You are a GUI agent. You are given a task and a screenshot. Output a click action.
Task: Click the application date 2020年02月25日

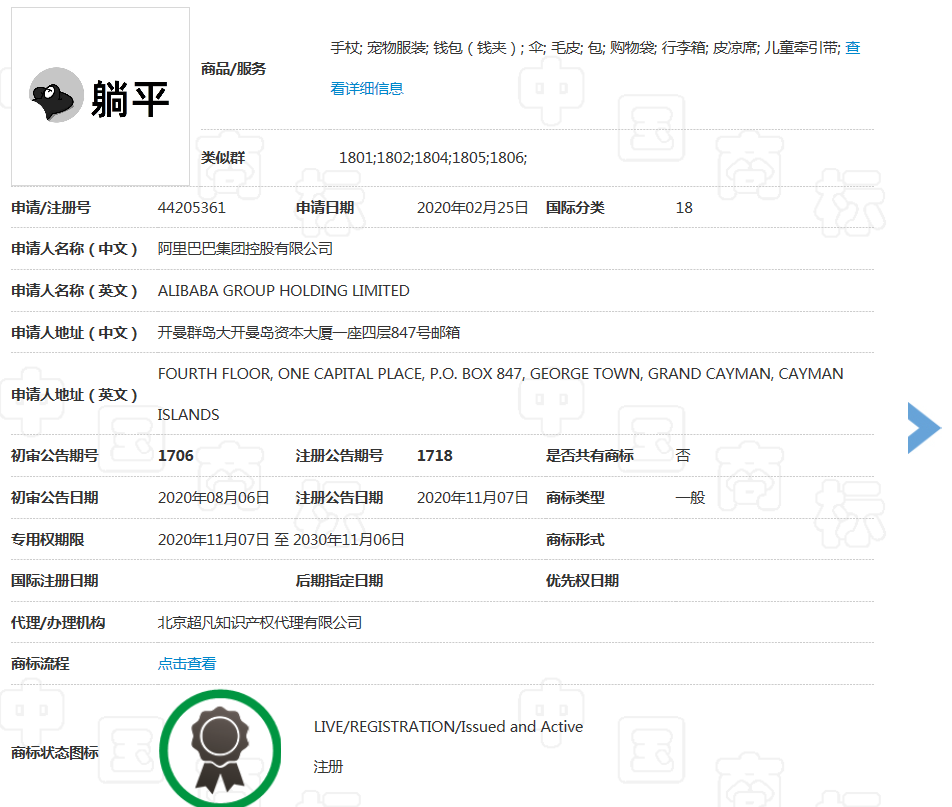tap(472, 208)
